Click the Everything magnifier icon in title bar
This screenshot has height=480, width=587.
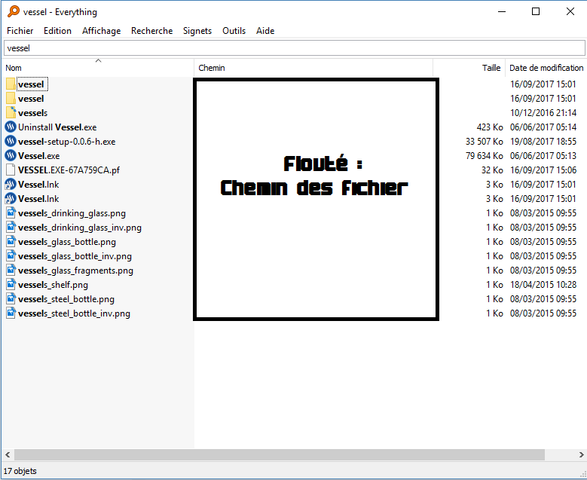click(13, 11)
